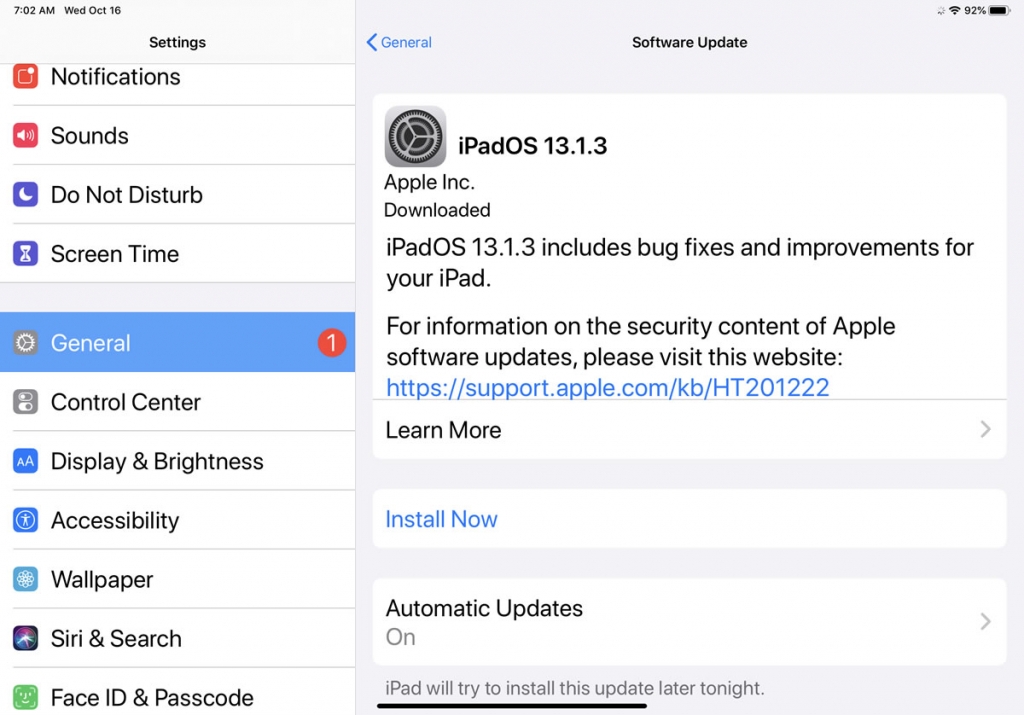The image size is (1024, 715).
Task: Tap the Wallpaper flower icon
Action: pos(25,579)
